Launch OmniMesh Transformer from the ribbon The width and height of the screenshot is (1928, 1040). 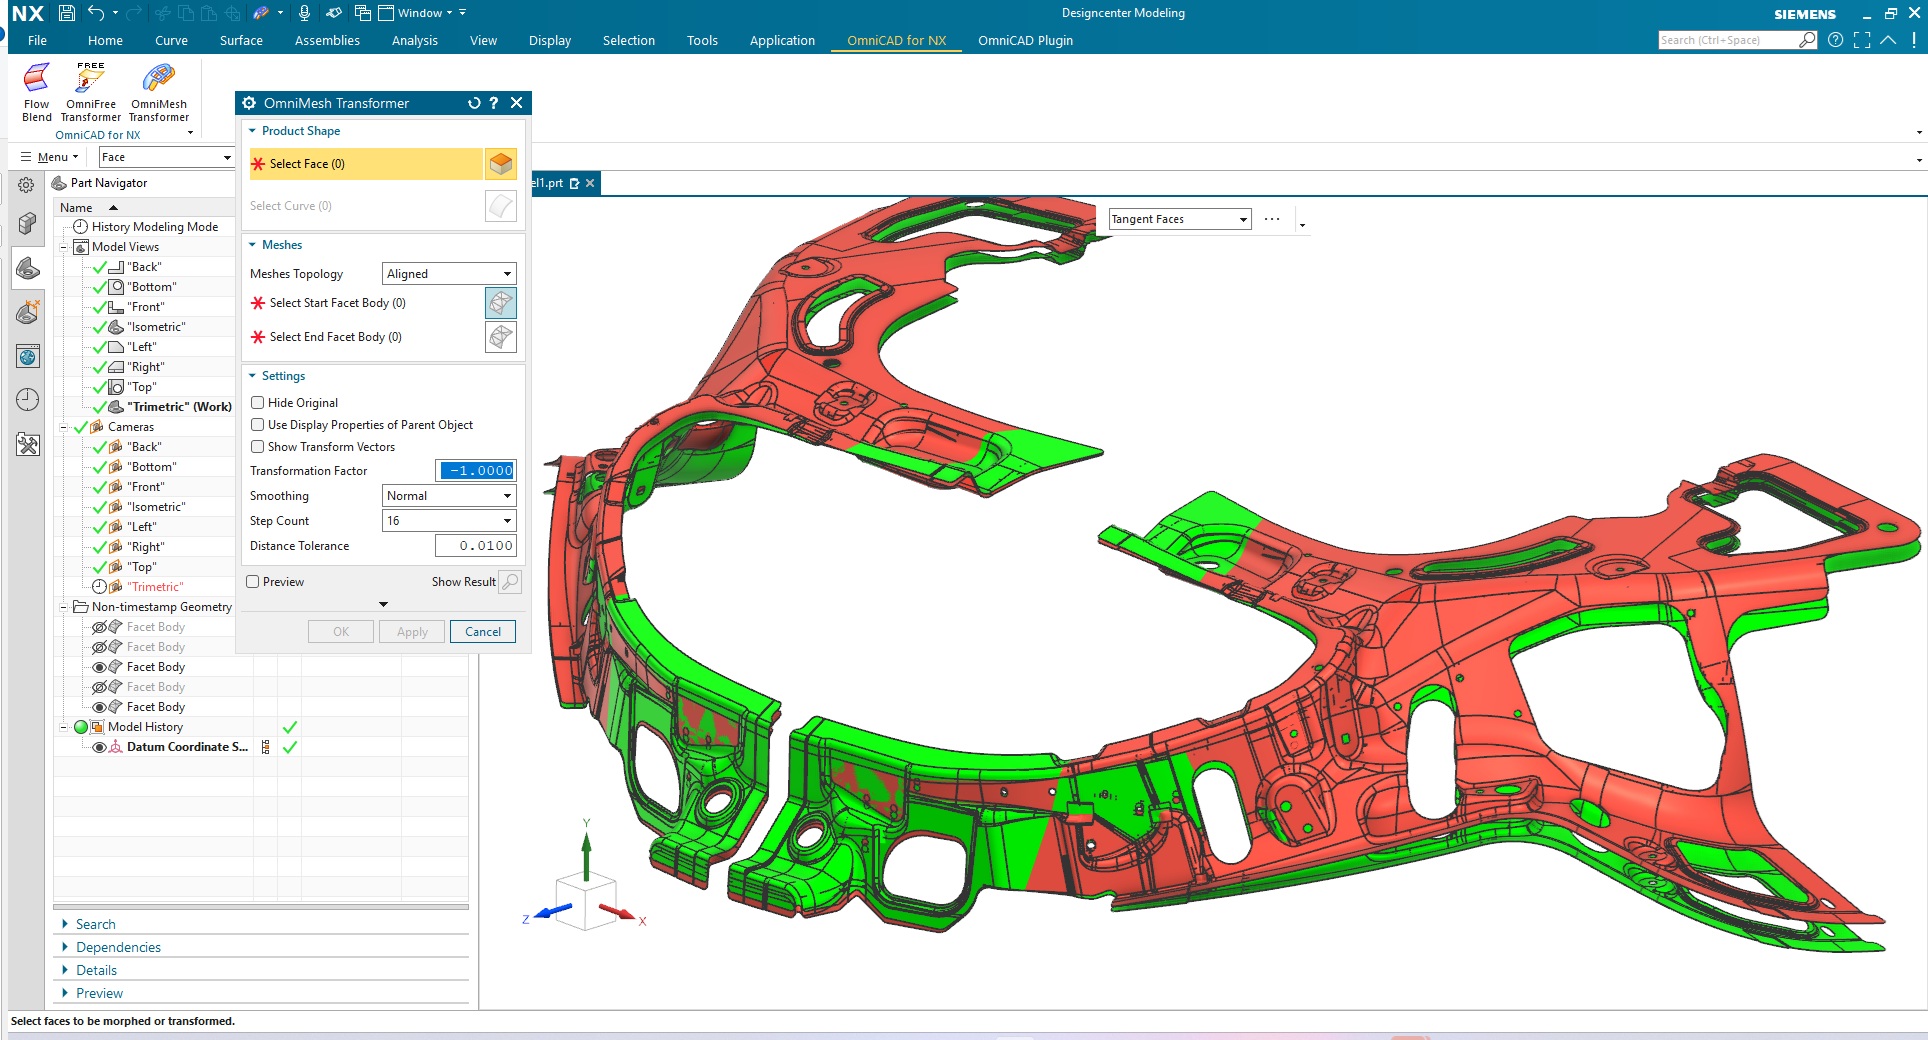click(x=158, y=79)
